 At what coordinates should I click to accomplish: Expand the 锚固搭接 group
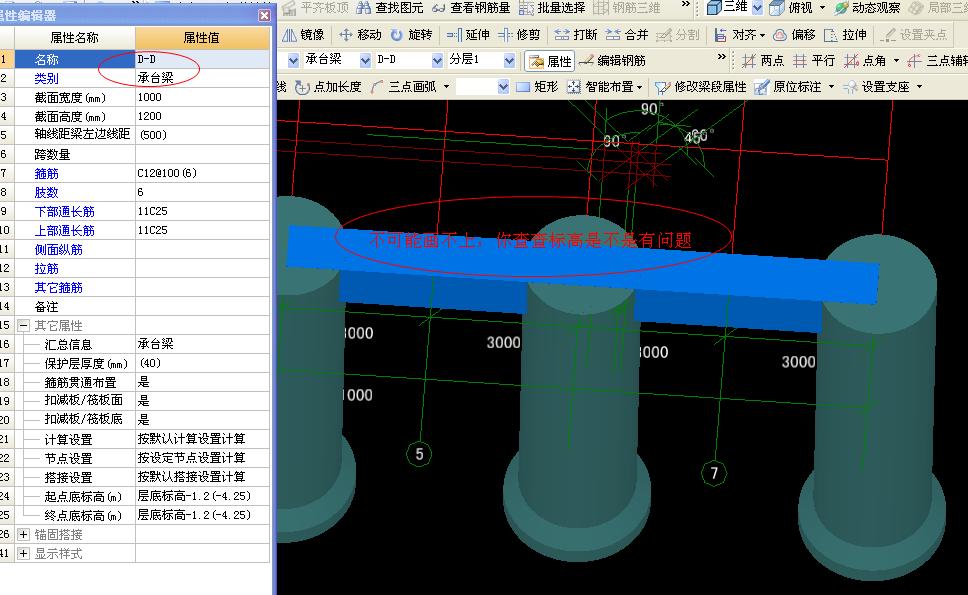coord(23,535)
